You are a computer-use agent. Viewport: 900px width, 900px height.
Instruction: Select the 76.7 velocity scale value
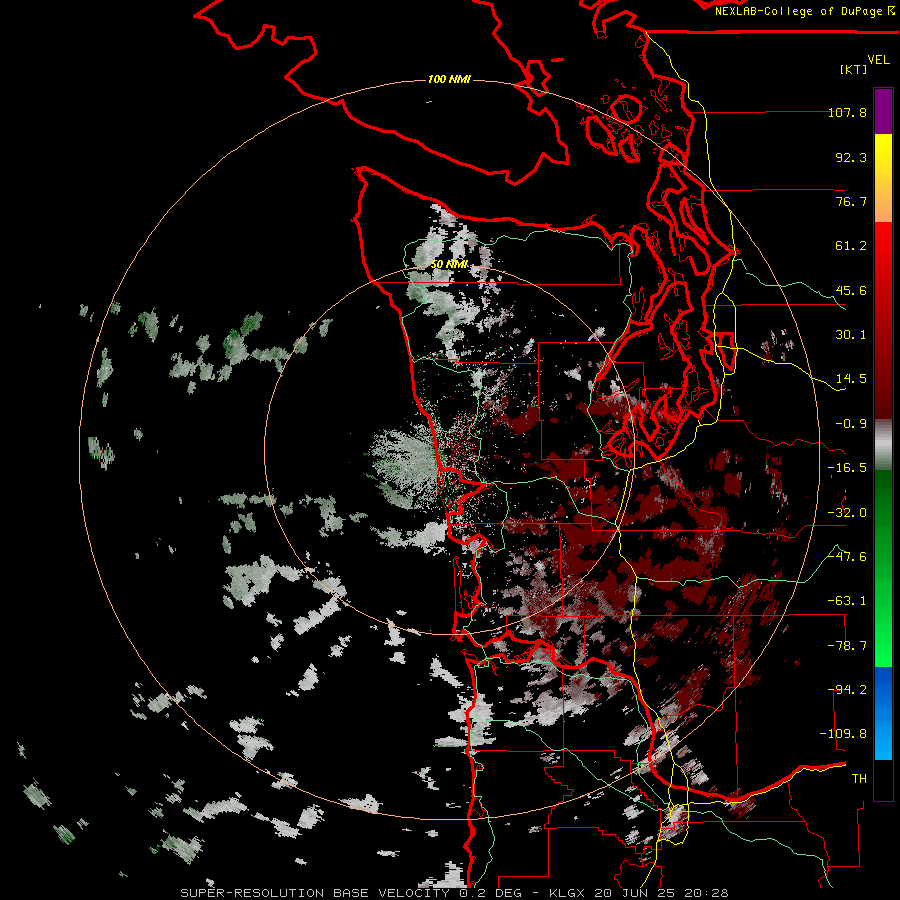[x=851, y=201]
